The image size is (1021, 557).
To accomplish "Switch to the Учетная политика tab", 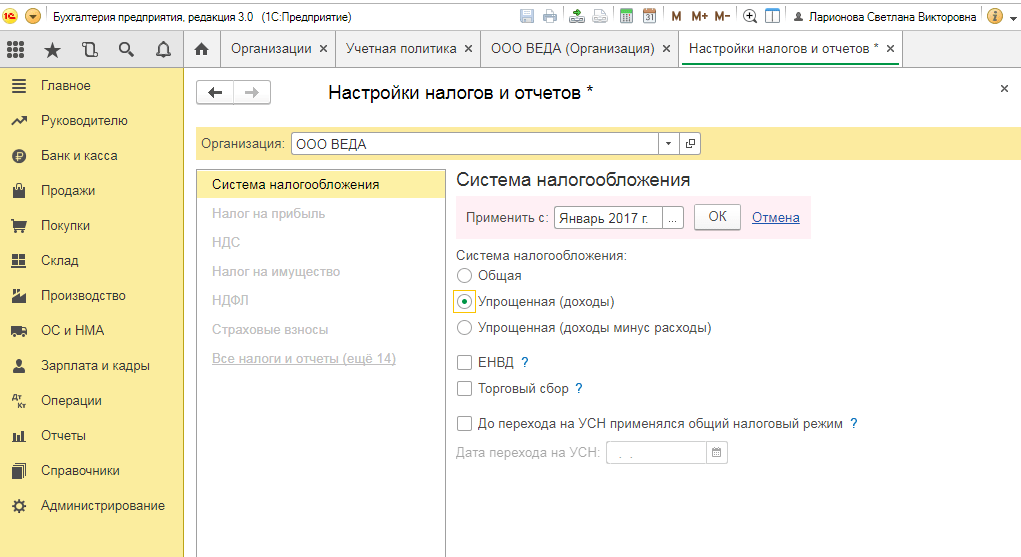I will click(x=400, y=49).
